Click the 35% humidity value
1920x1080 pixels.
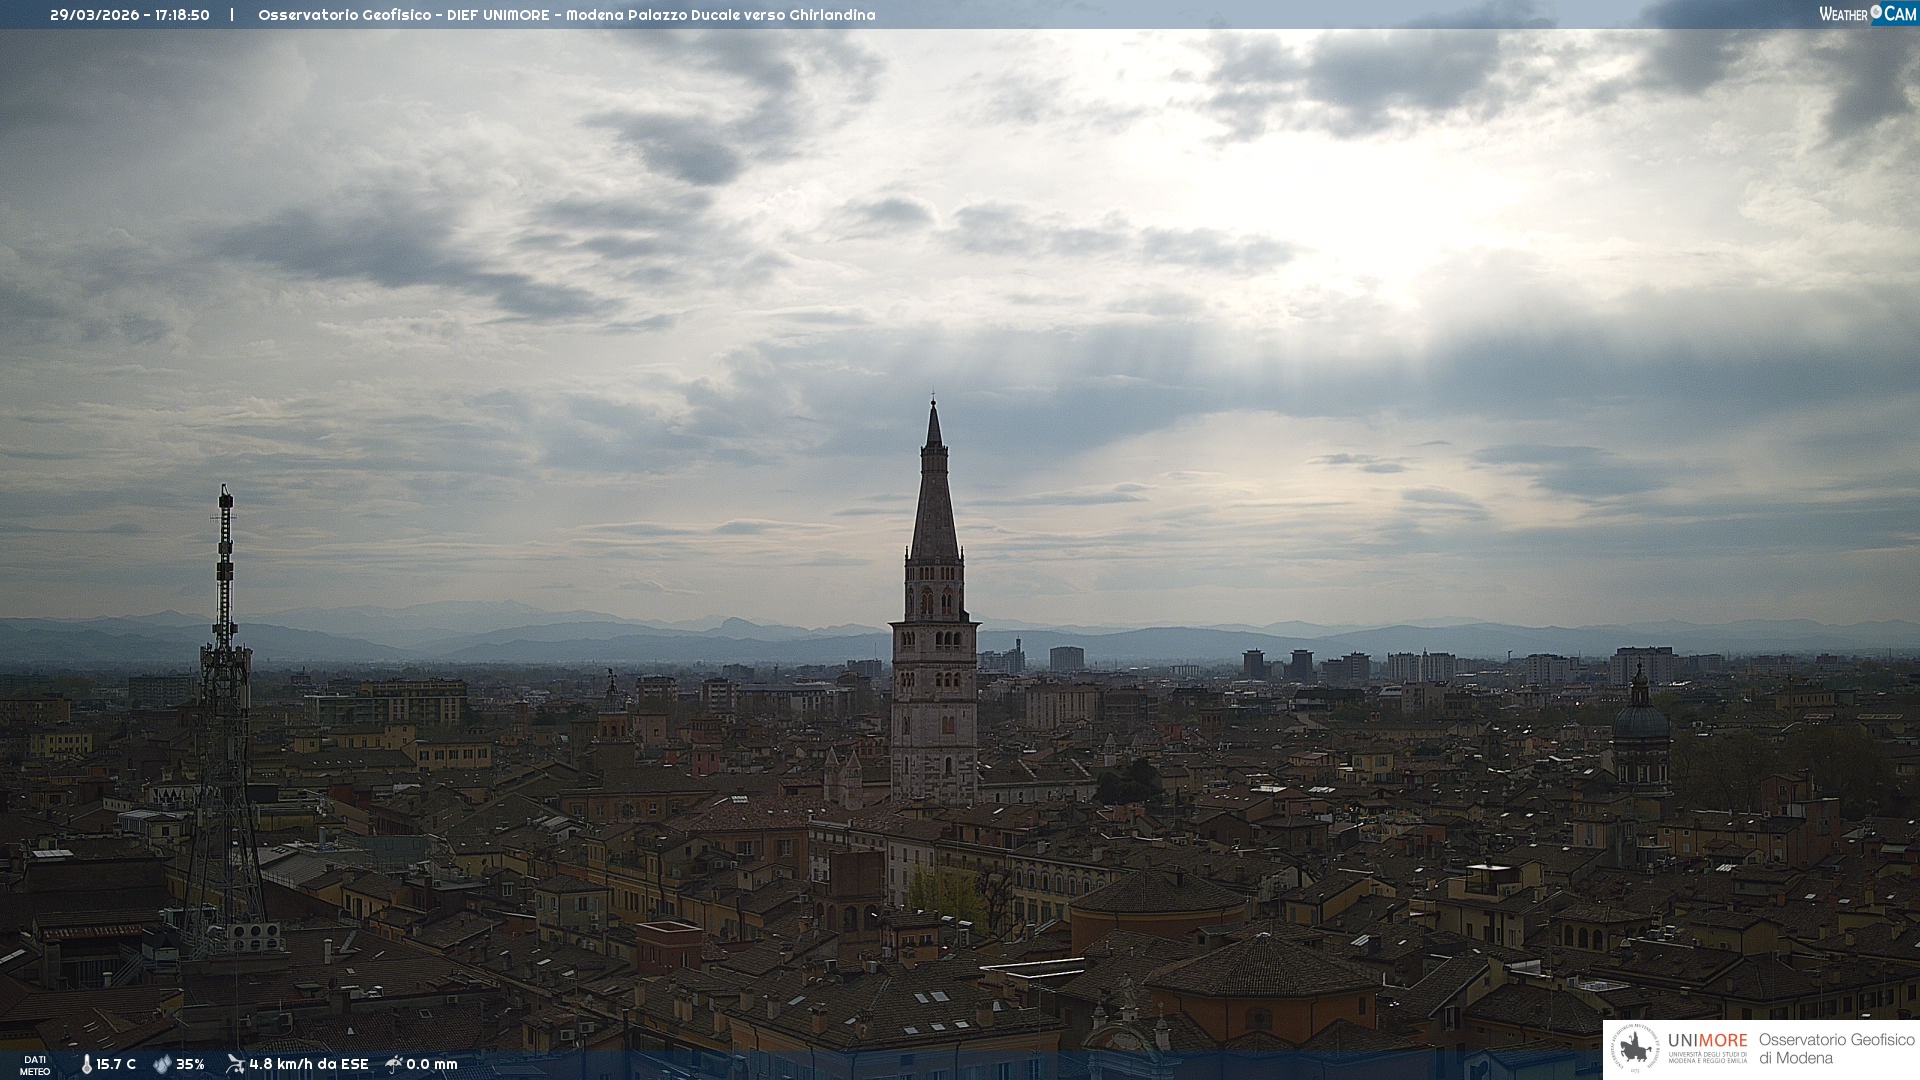coord(190,1065)
